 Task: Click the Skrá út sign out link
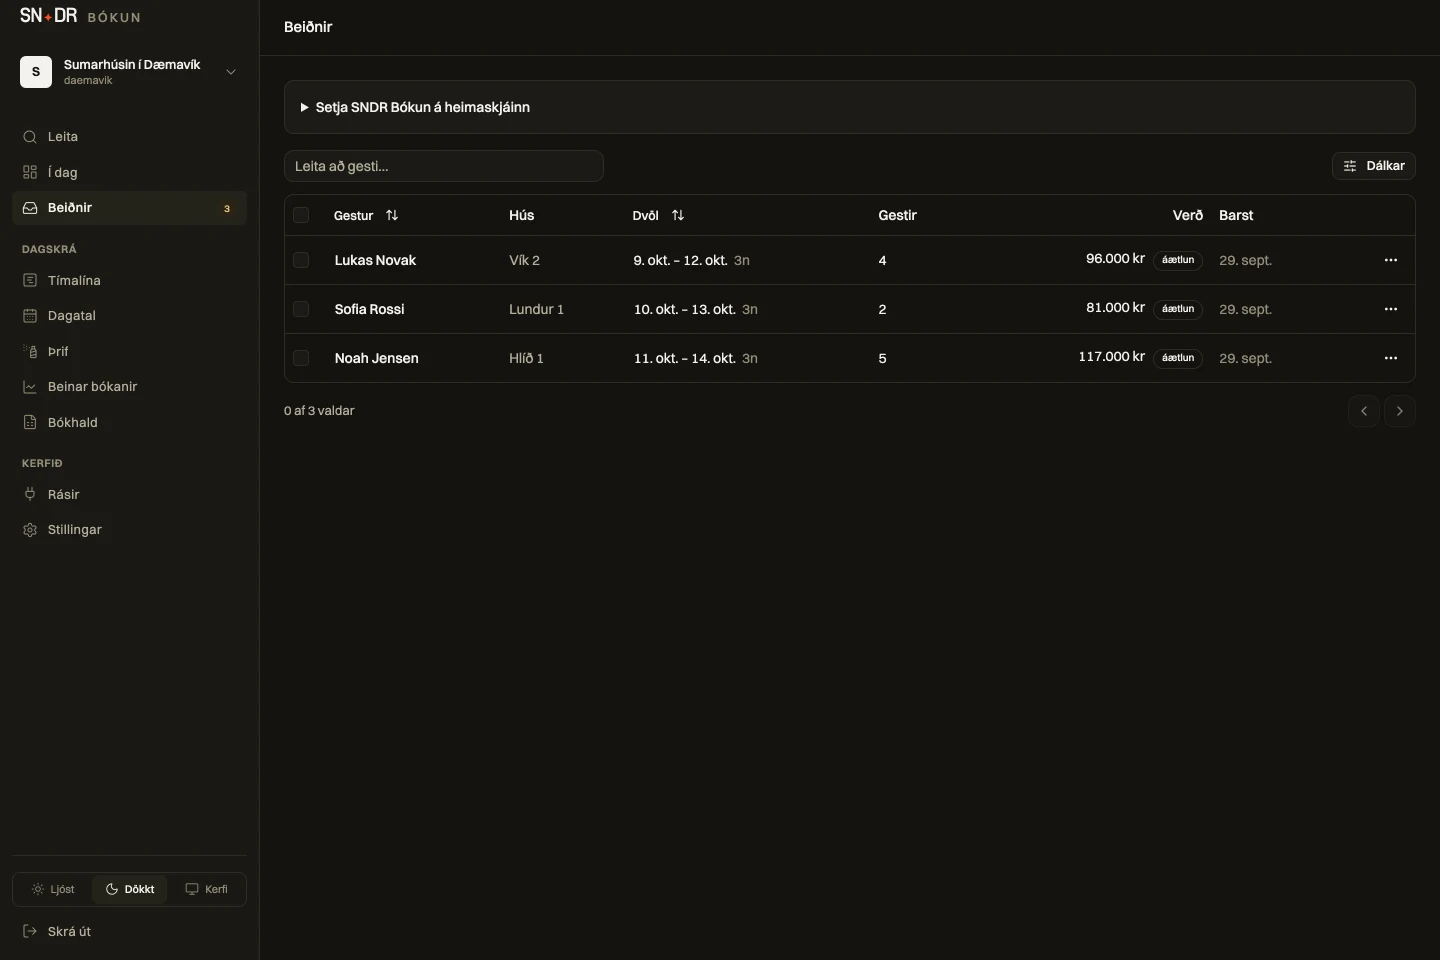pos(129,931)
